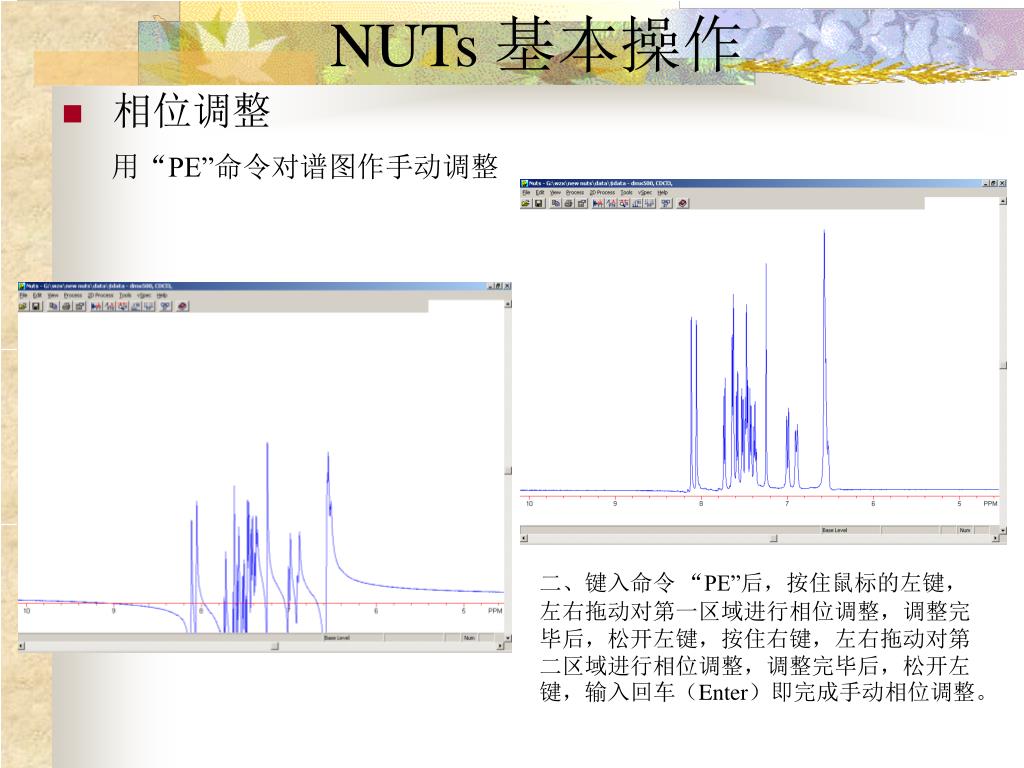Click 'Num' status indicator in right window
The width and height of the screenshot is (1024, 768).
pyautogui.click(x=965, y=530)
